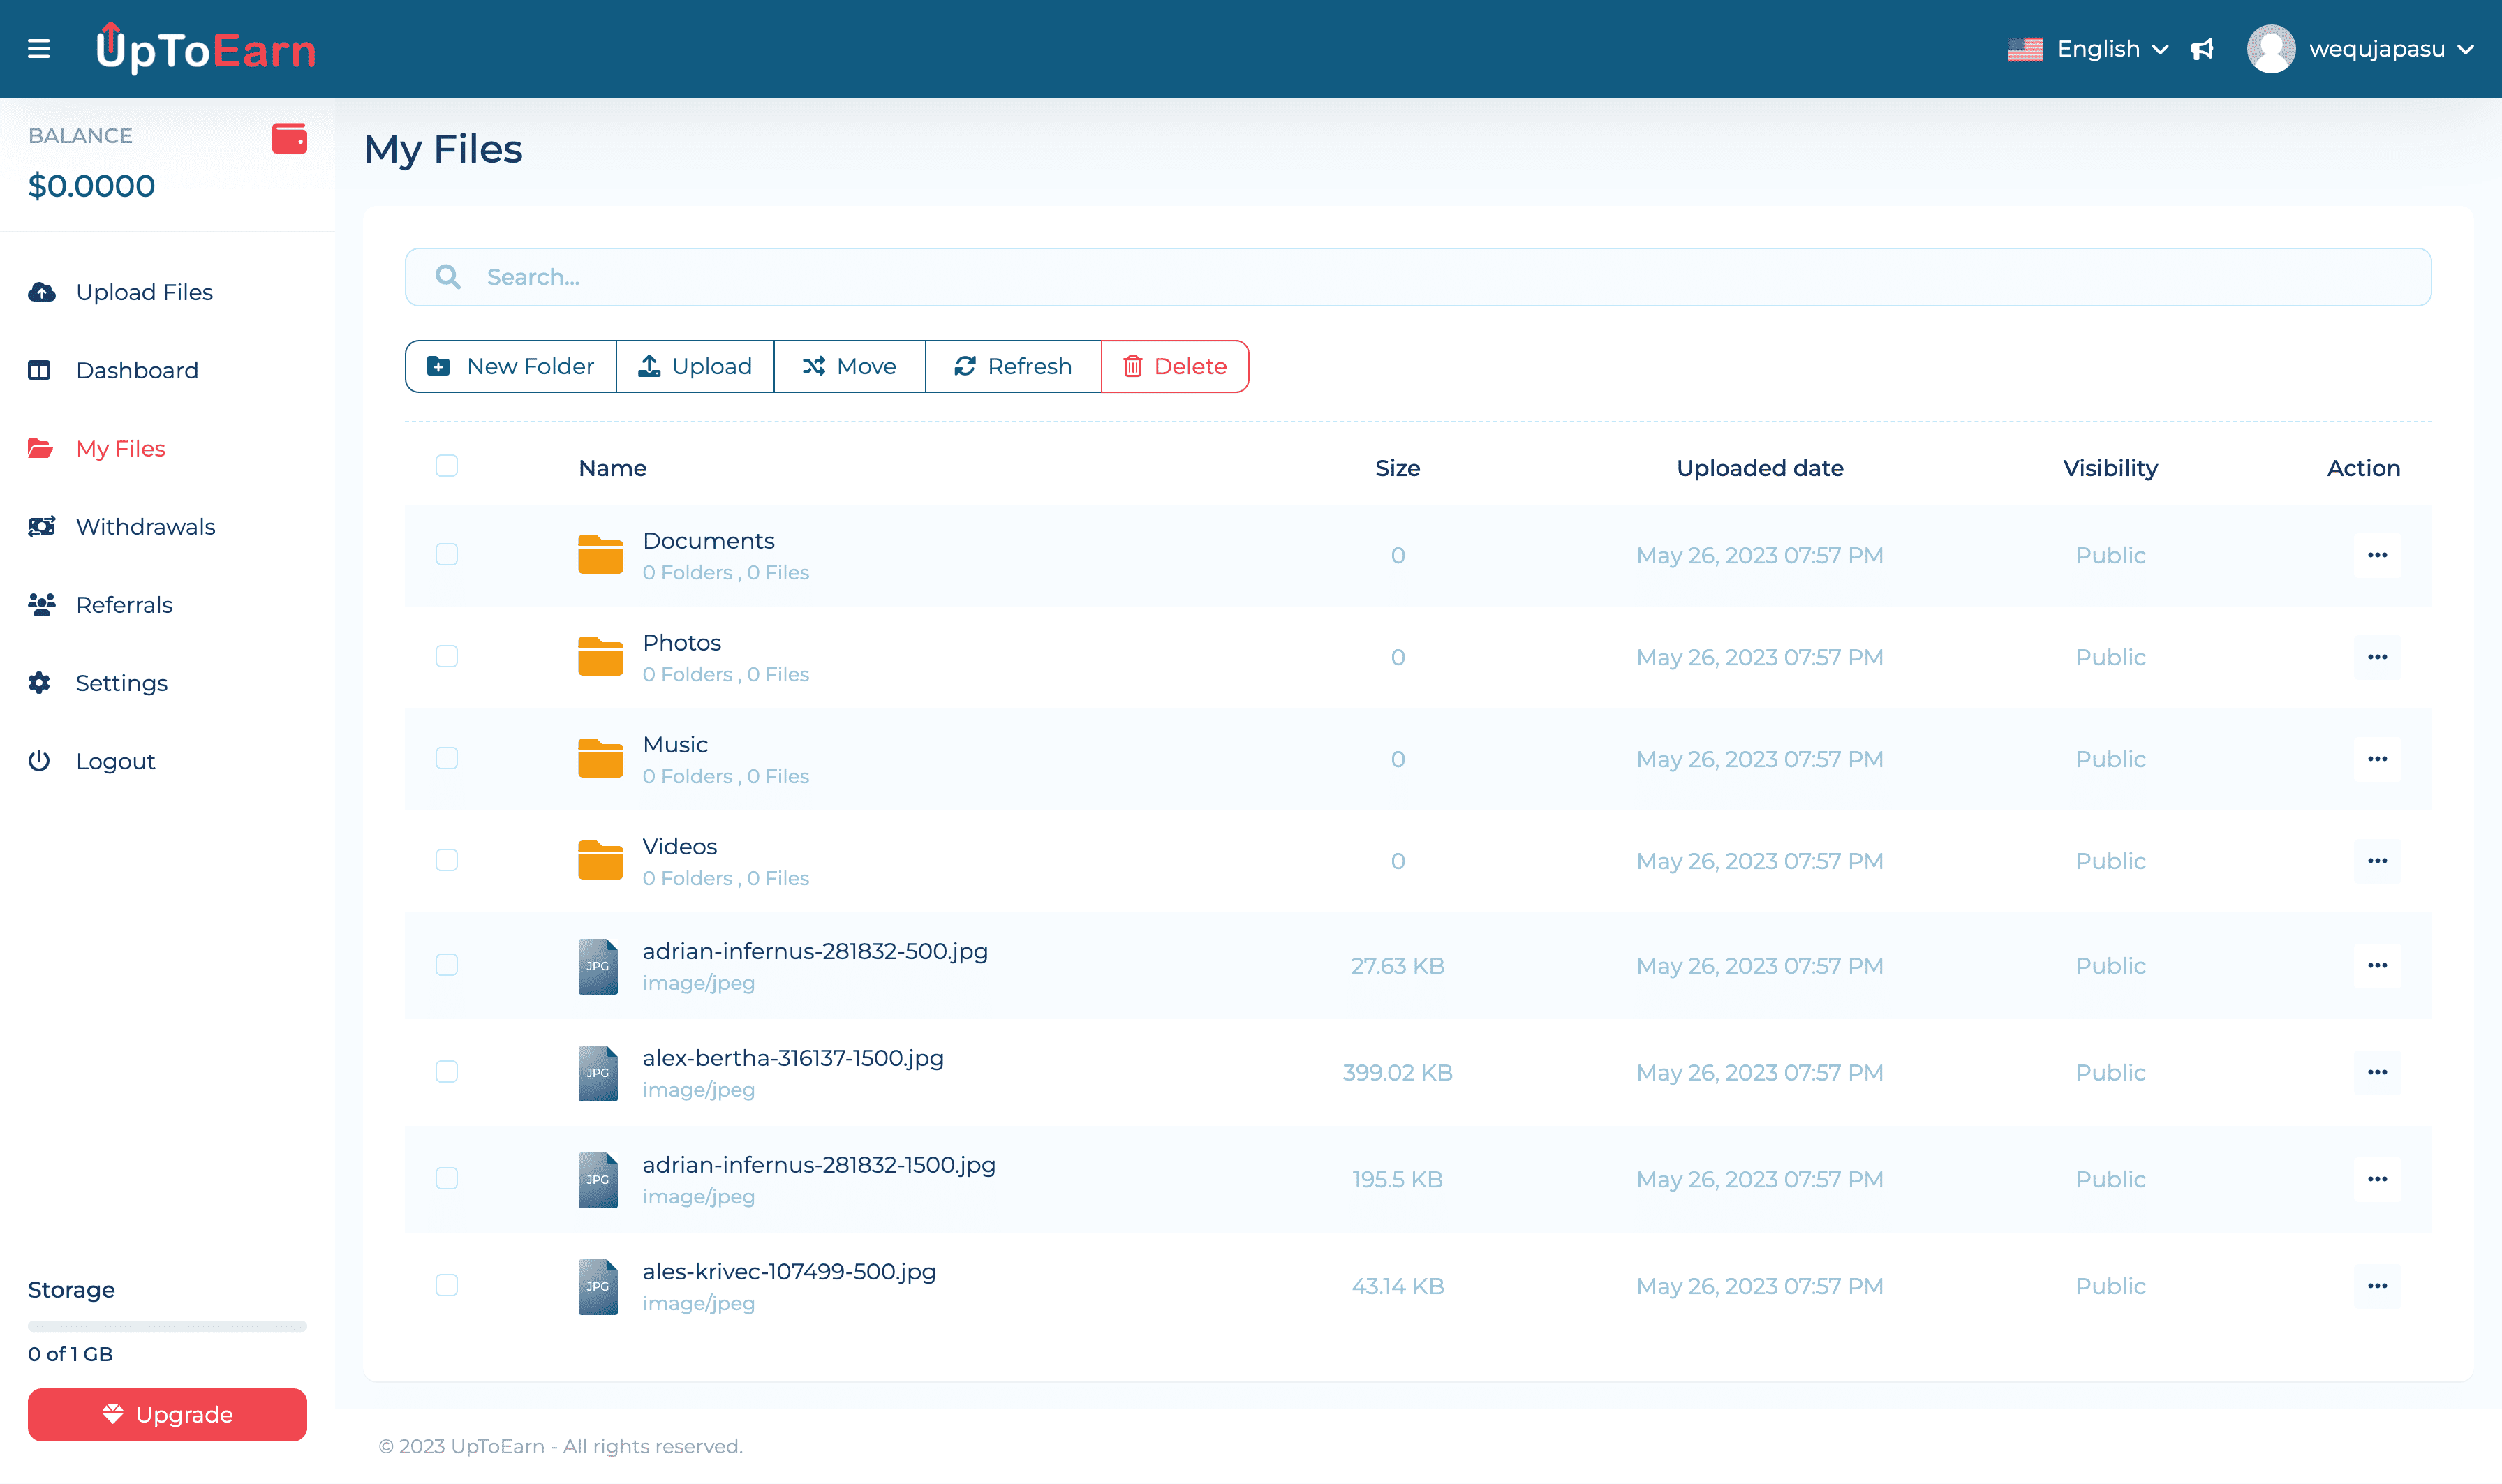Open file ales-krivec-107499-500.jpg by name
Screen dimensions: 2502x1484
tap(789, 1272)
